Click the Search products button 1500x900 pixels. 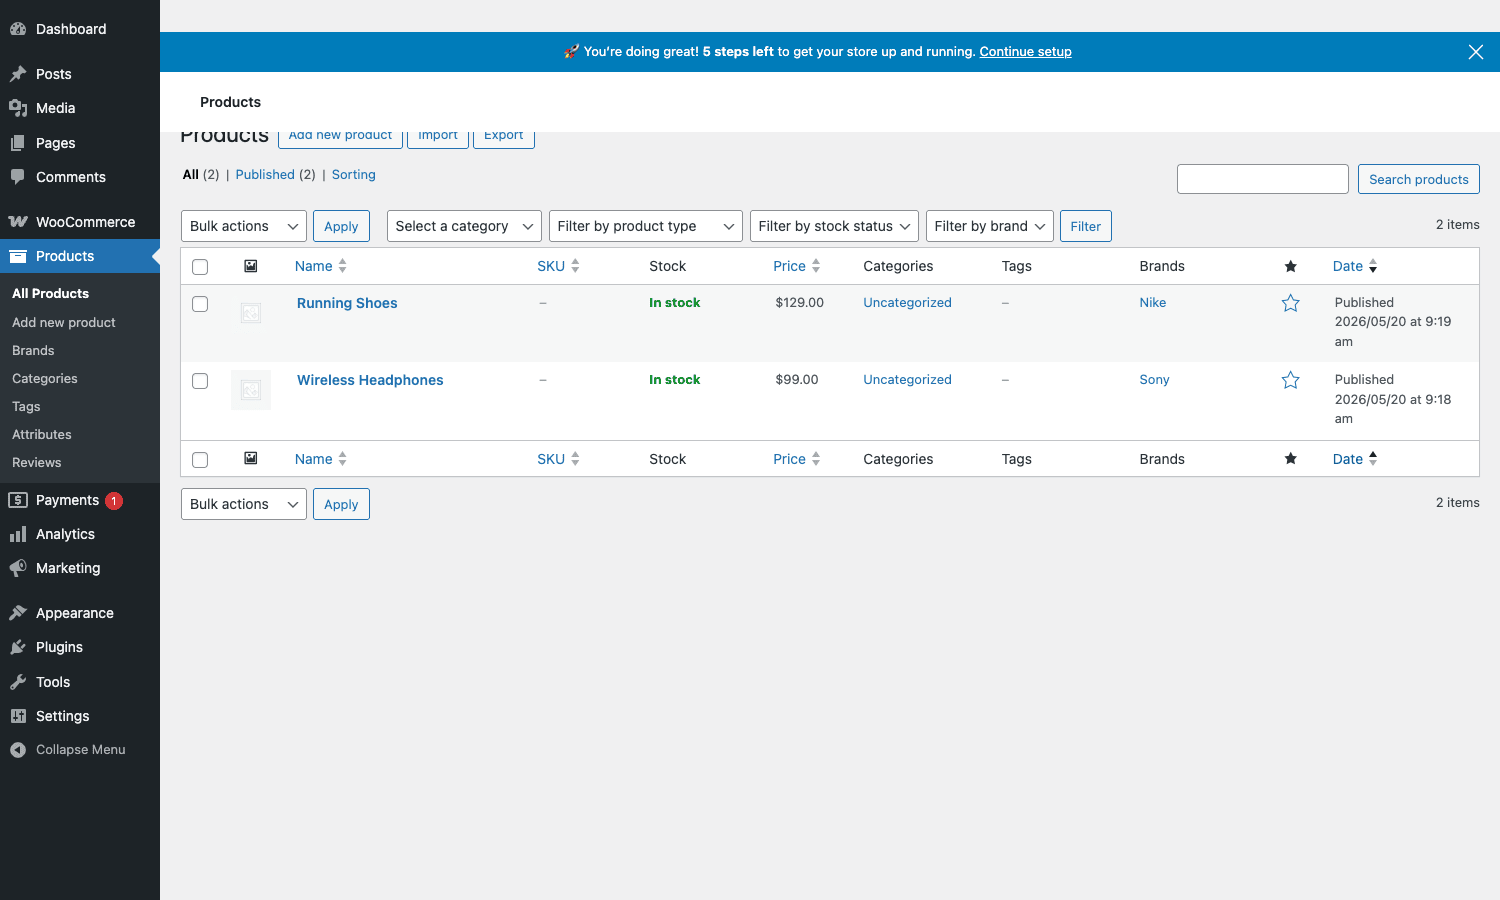coord(1419,179)
